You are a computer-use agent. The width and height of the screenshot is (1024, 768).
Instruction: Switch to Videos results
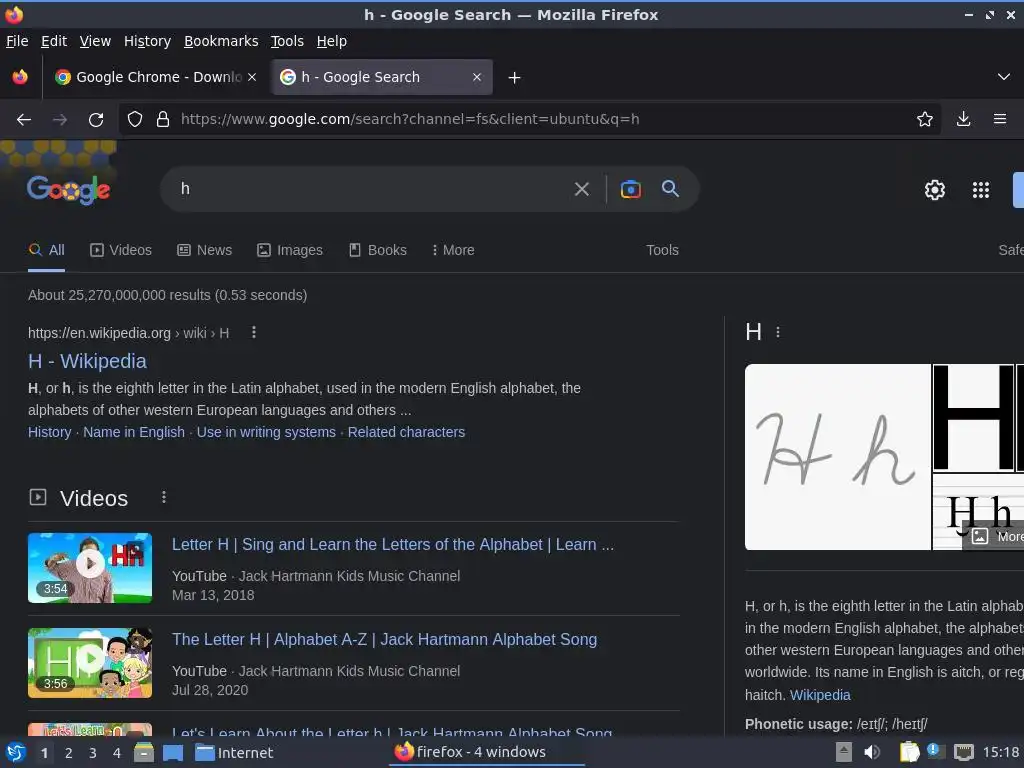point(121,250)
